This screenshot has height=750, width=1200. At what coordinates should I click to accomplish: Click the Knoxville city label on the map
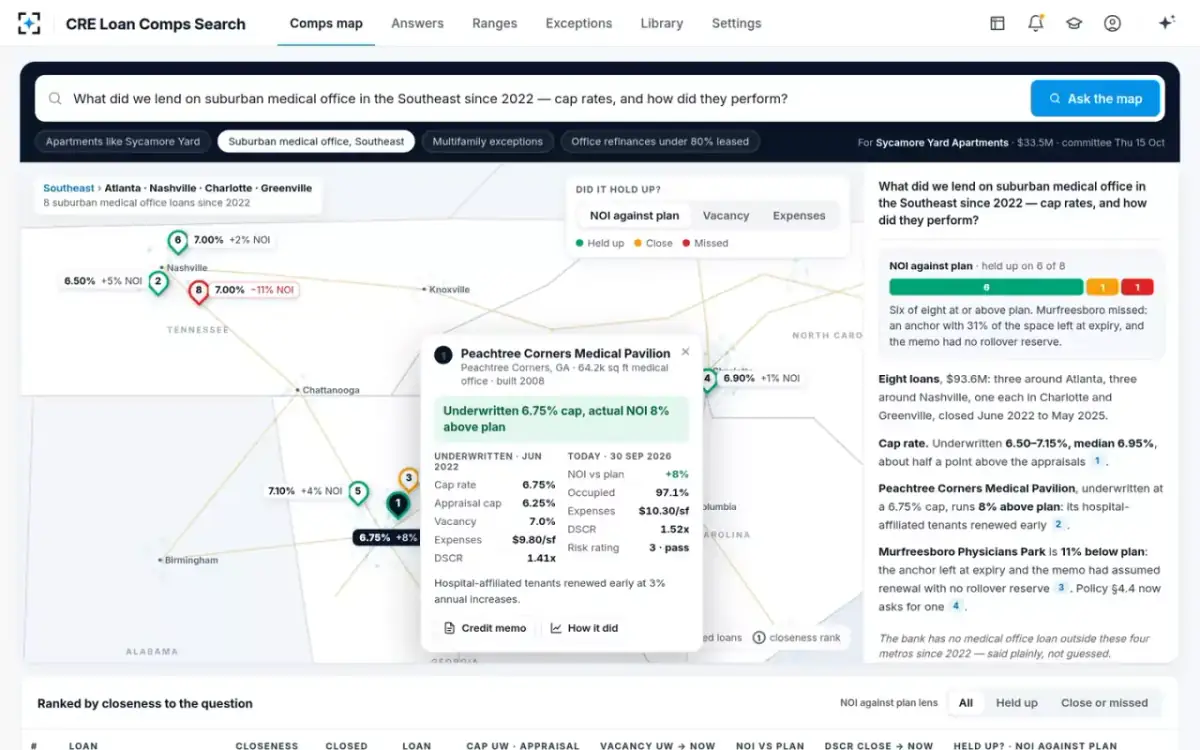[x=449, y=290]
